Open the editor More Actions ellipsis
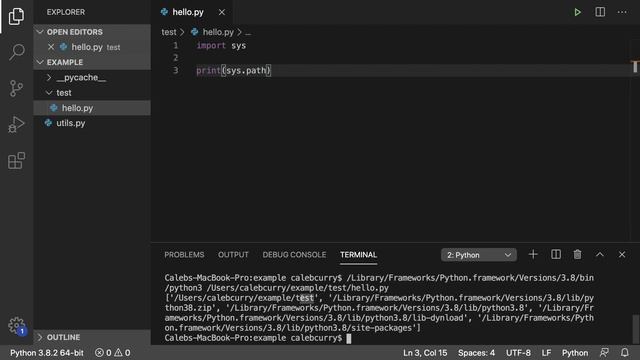Viewport: 640px width, 360px height. click(x=622, y=12)
